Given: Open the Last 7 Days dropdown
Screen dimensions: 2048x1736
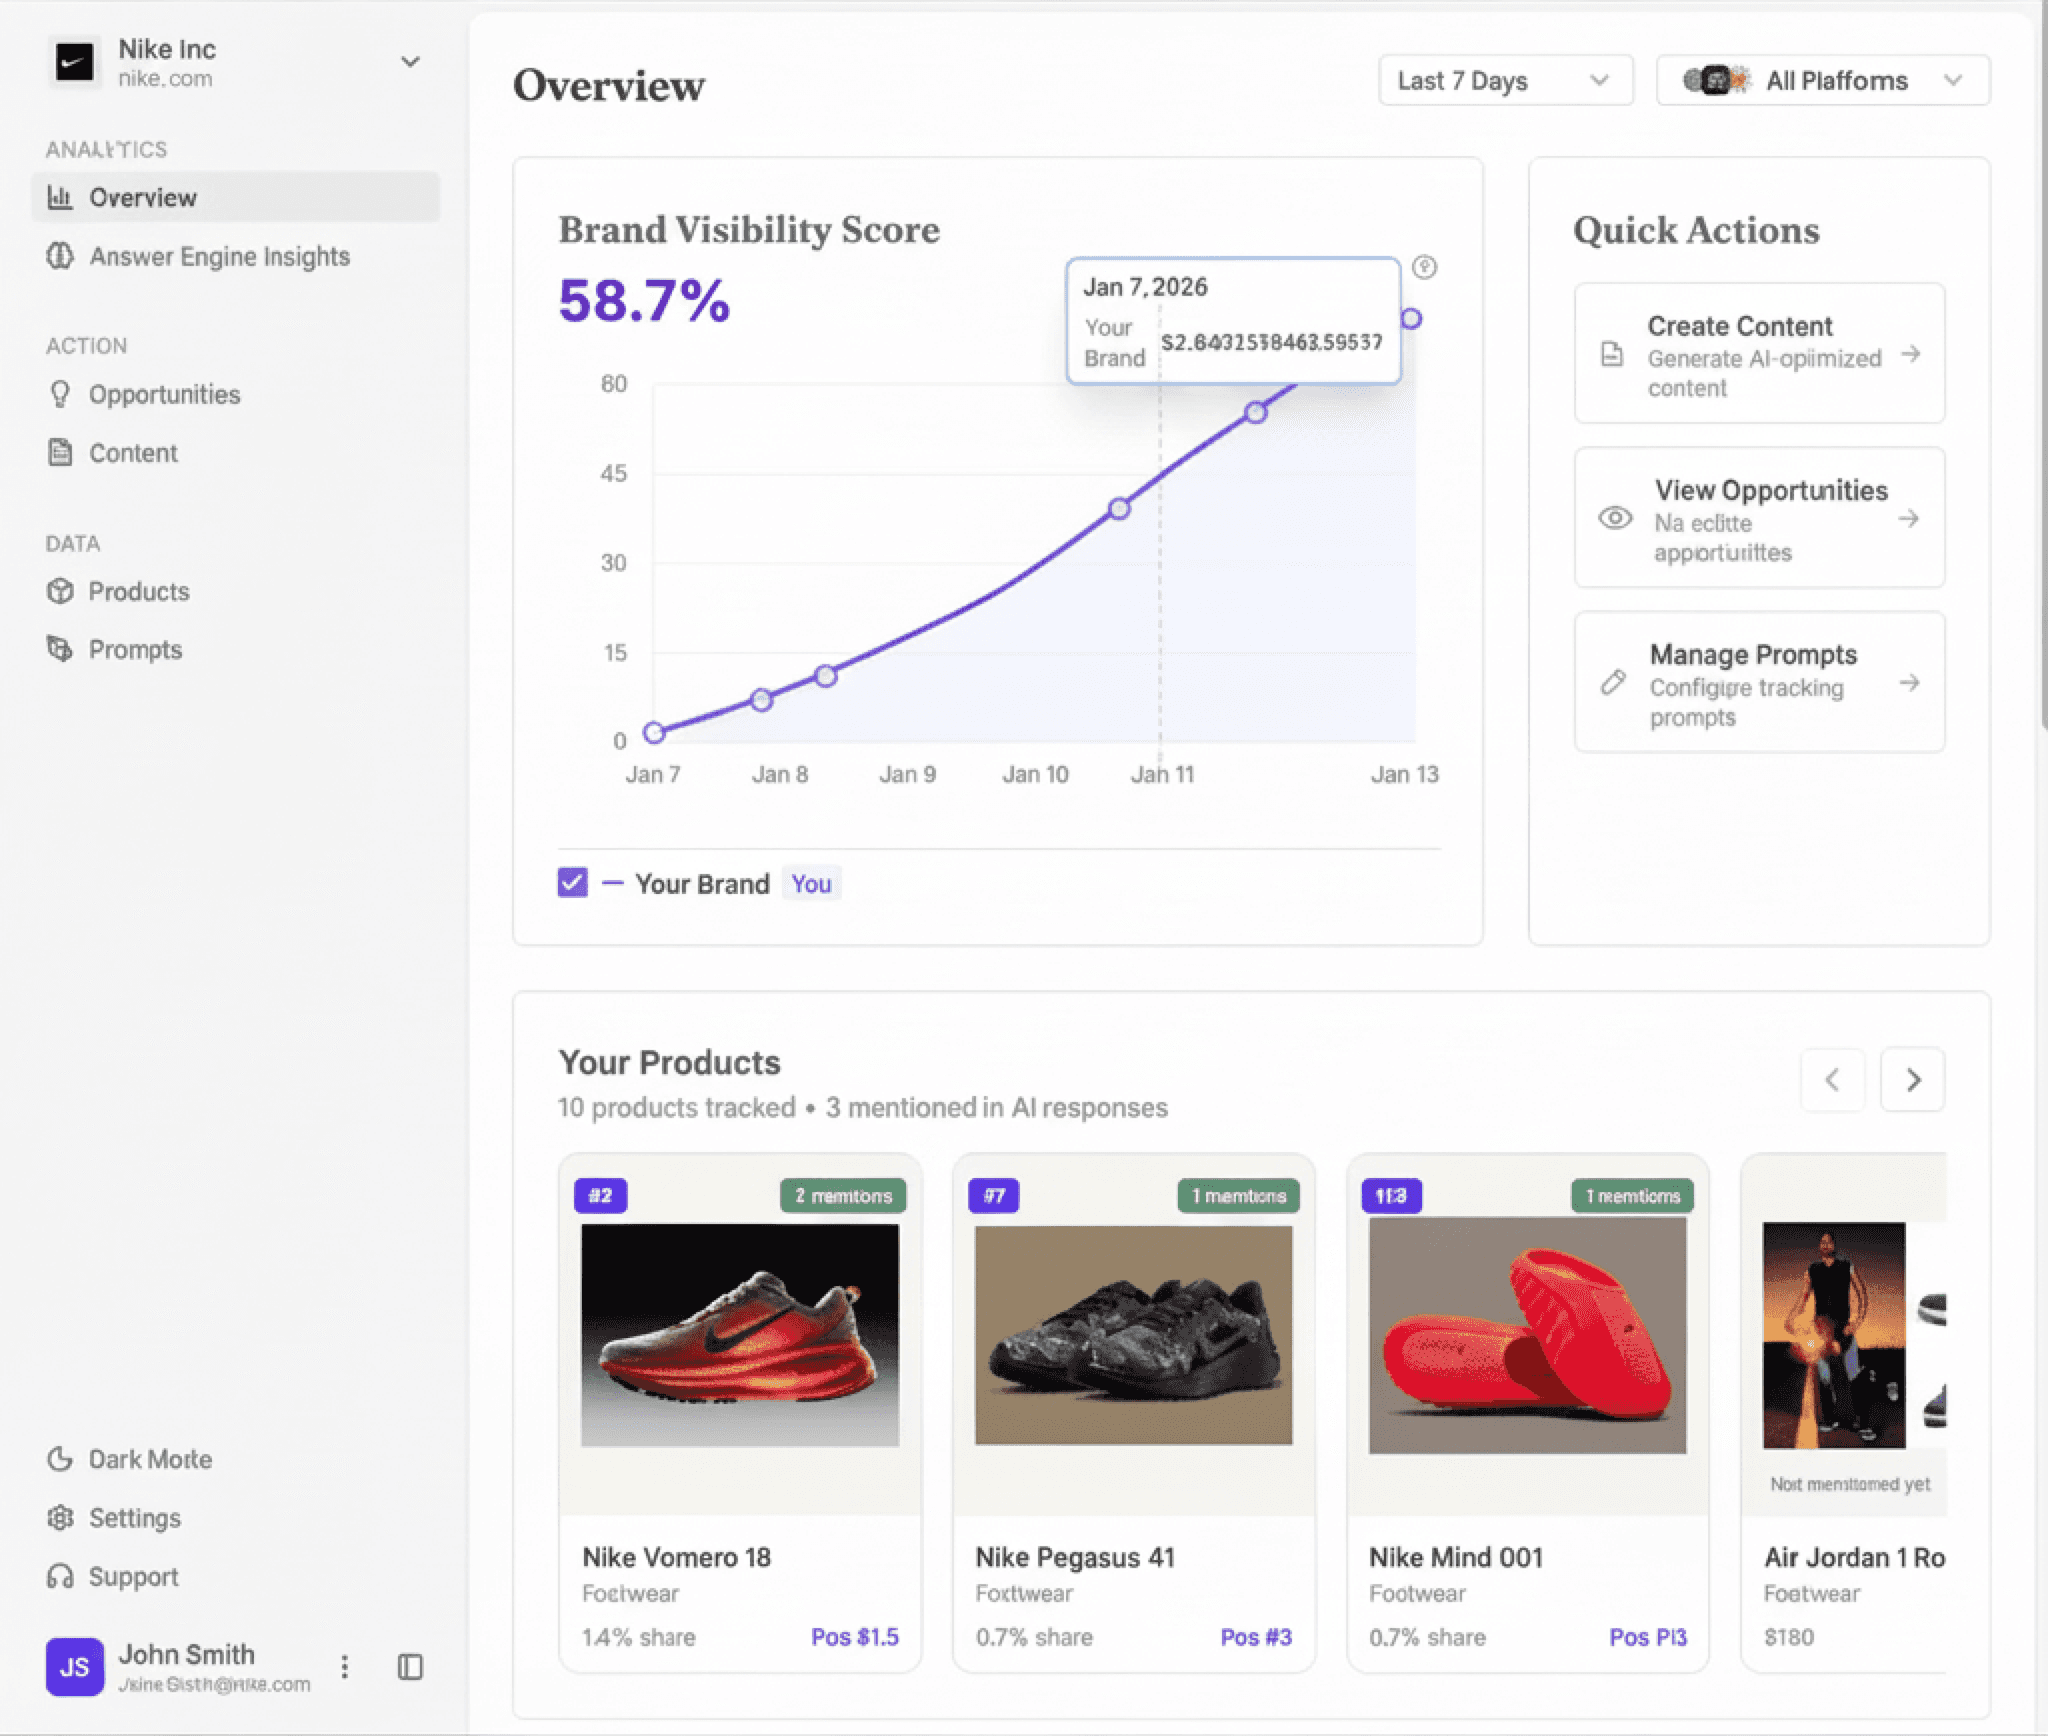Looking at the screenshot, I should (1504, 81).
